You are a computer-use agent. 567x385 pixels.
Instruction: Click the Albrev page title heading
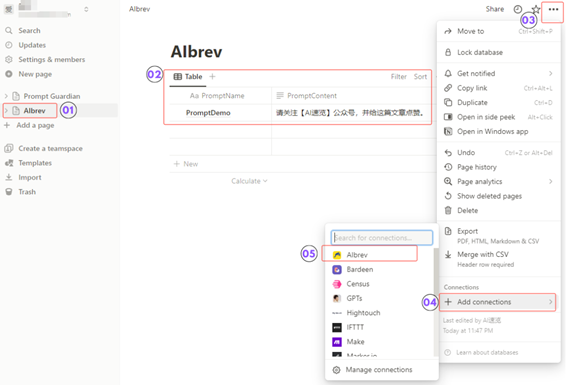(196, 52)
